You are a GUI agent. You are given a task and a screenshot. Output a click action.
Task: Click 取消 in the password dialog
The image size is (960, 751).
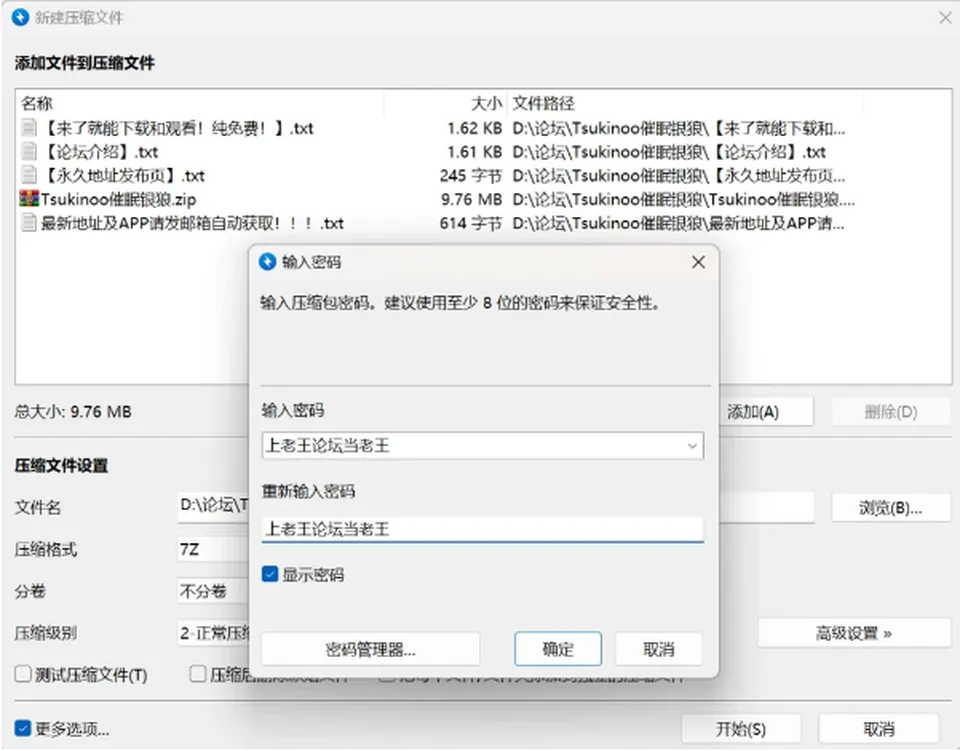pos(659,649)
